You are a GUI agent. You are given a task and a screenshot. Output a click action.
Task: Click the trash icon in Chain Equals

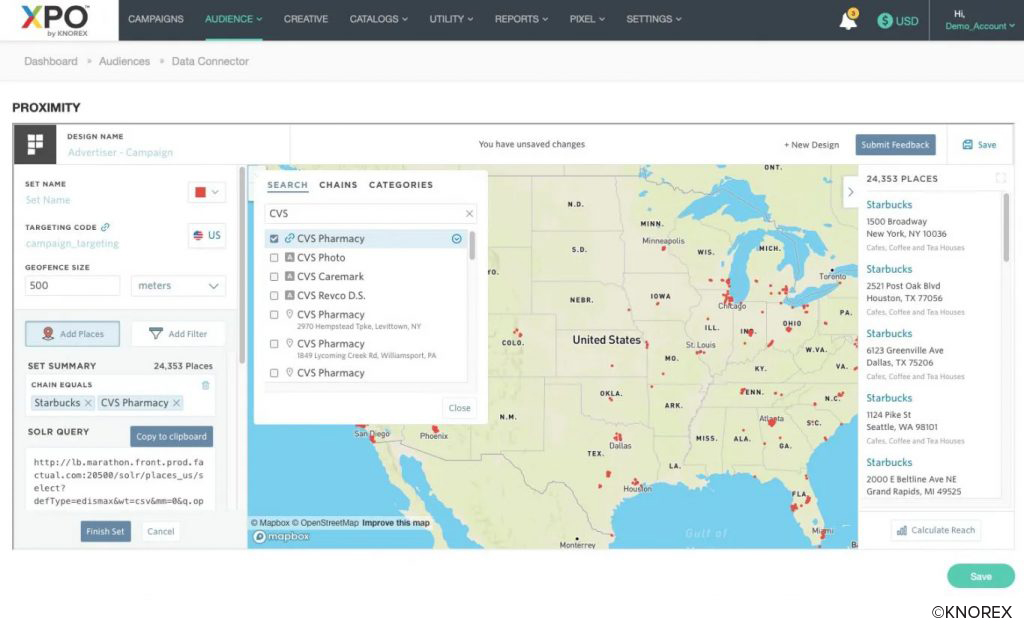pyautogui.click(x=206, y=385)
